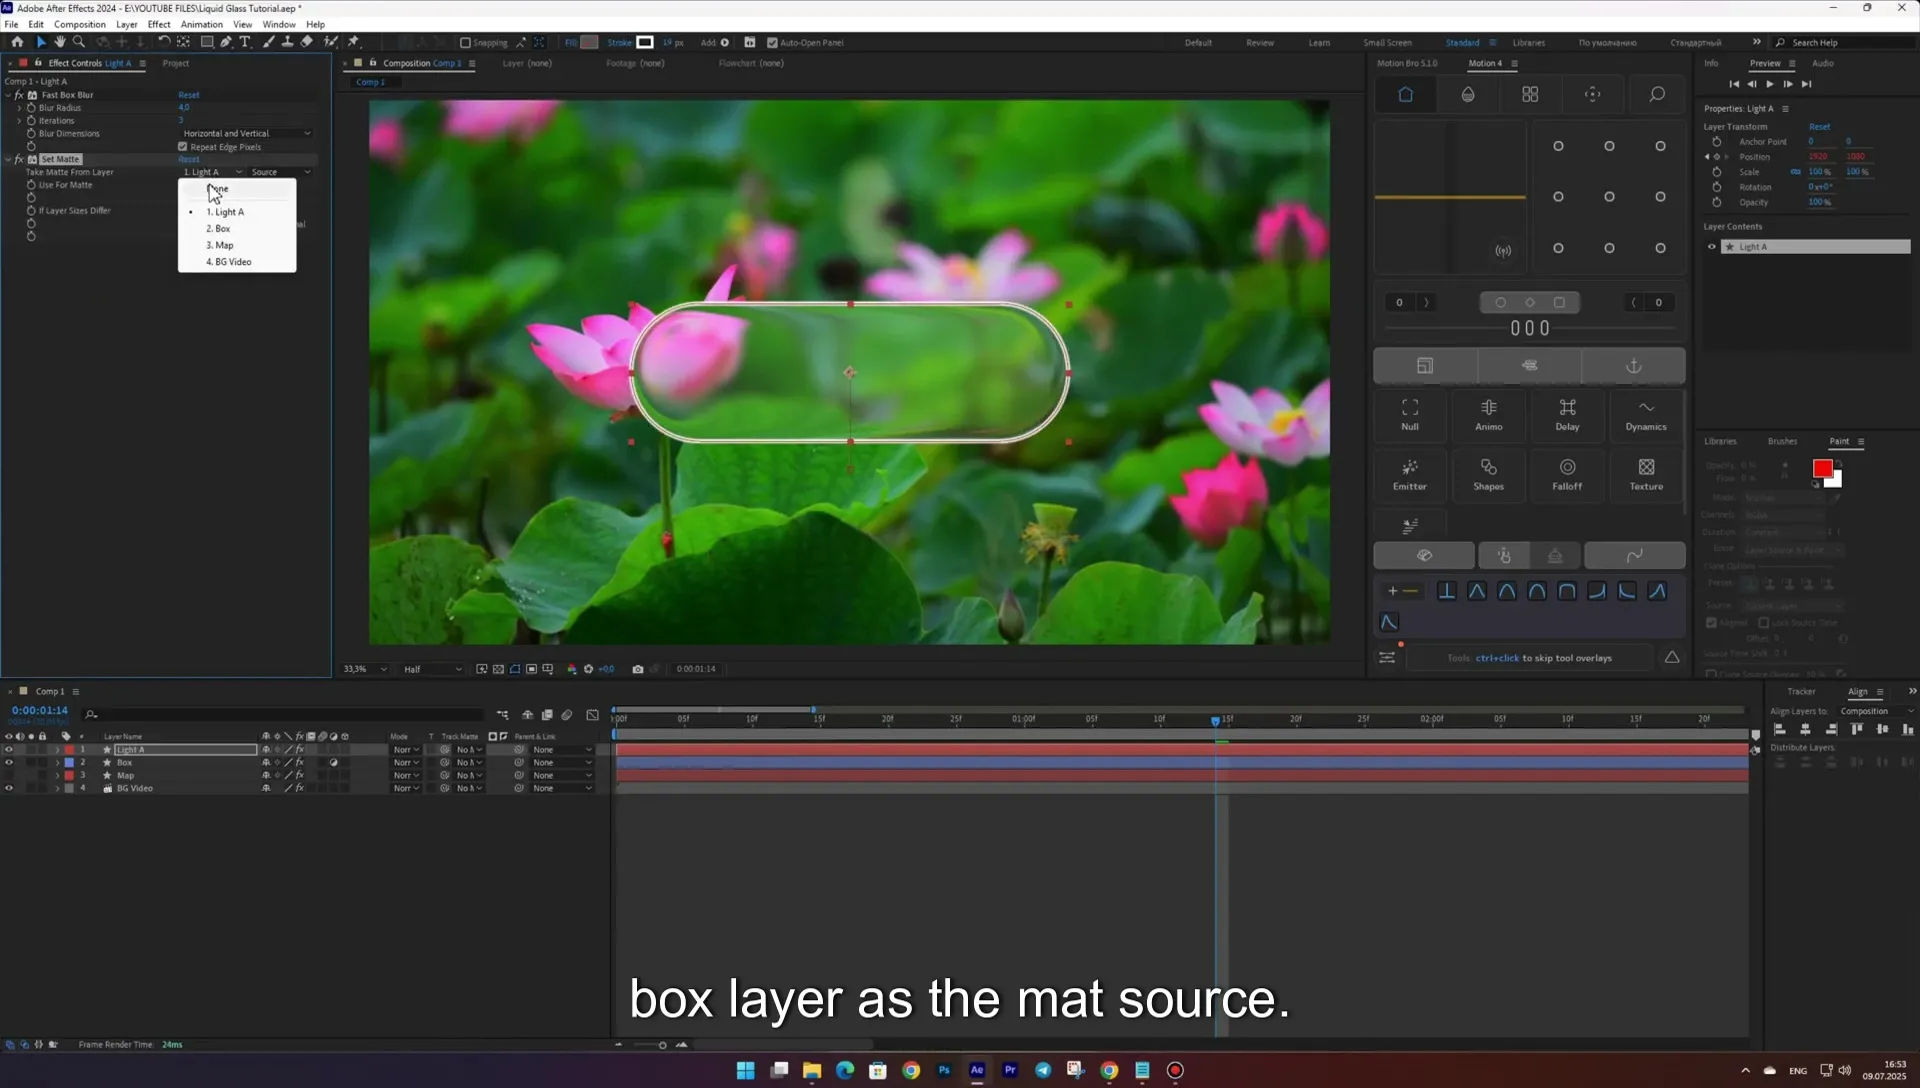Switch to Small Screen workspace
The width and height of the screenshot is (1920, 1088).
point(1387,43)
